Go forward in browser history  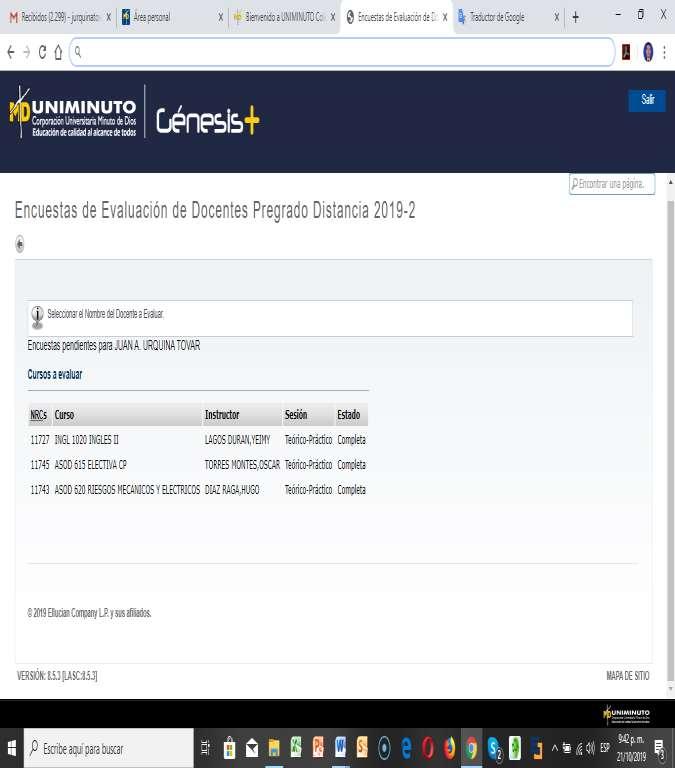(26, 52)
